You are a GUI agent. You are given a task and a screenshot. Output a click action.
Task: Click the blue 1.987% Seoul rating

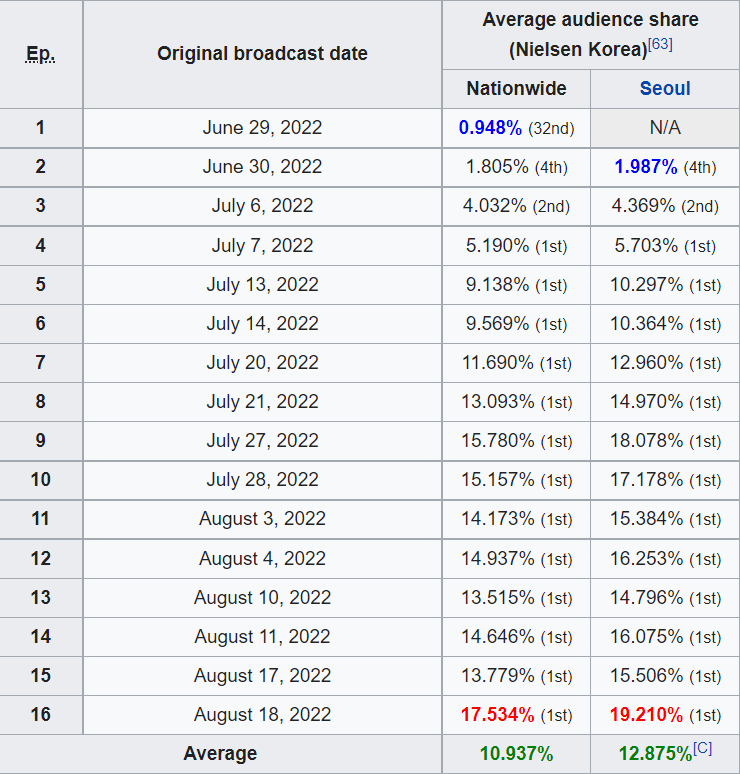coord(646,167)
